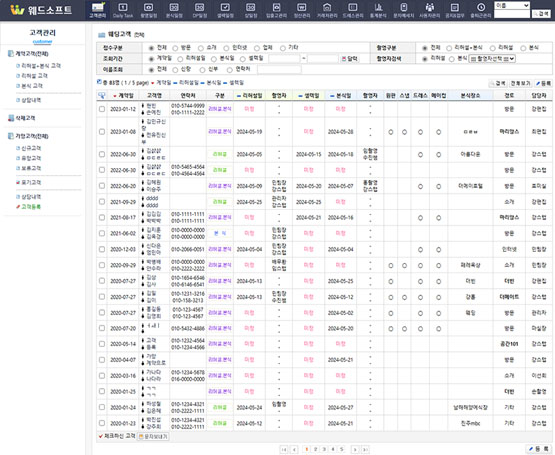Open 고객등록 in the left sidebar
The width and height of the screenshot is (555, 455).
[31, 207]
